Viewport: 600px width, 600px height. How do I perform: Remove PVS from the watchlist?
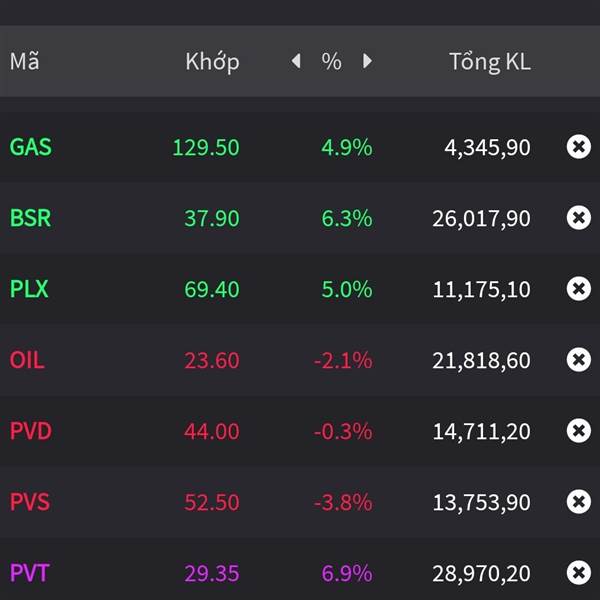(x=578, y=502)
